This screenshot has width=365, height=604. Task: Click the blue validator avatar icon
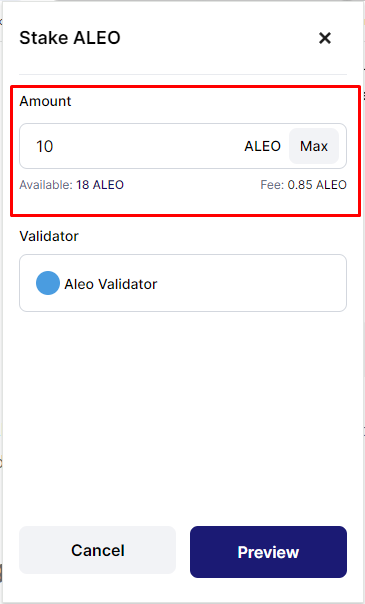[48, 283]
